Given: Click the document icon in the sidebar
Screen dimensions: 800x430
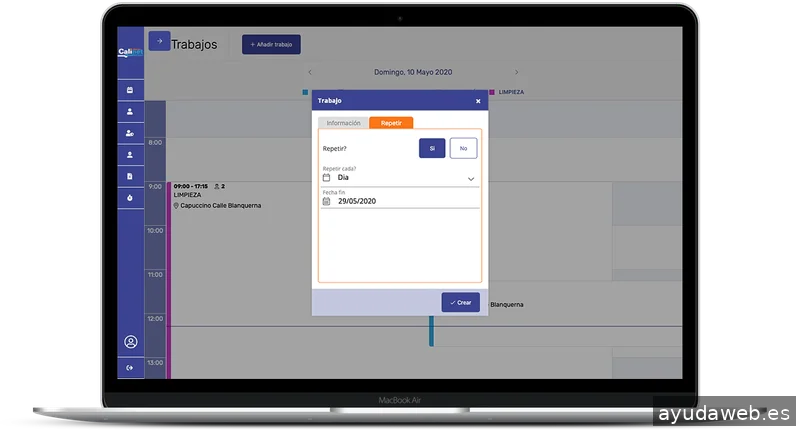Looking at the screenshot, I should click(x=130, y=176).
